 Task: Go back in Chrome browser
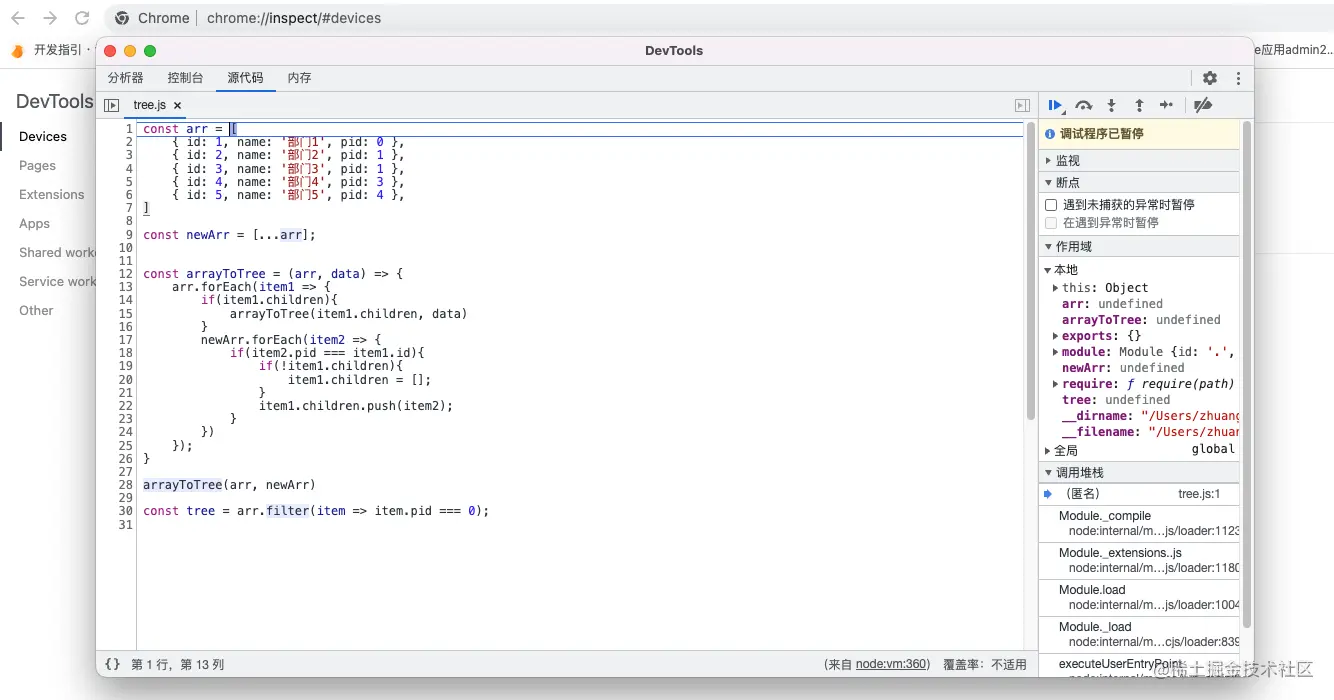tap(18, 18)
